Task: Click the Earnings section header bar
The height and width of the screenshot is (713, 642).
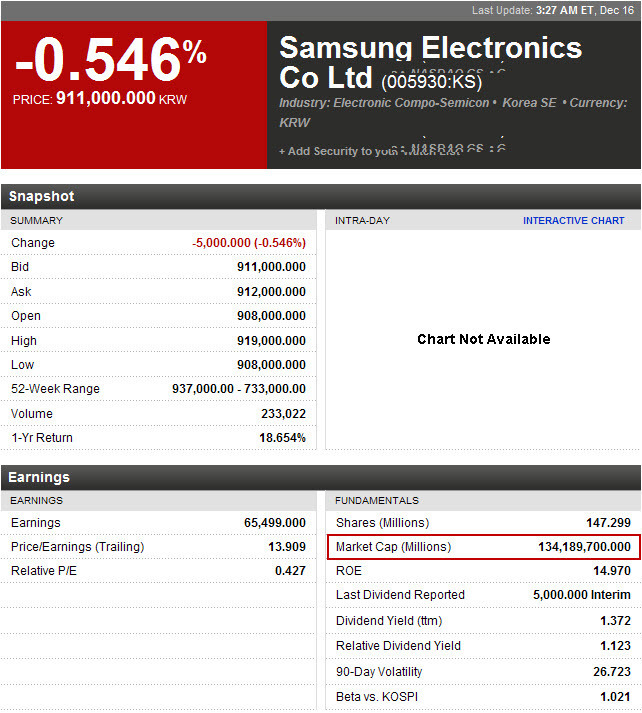Action: pos(321,477)
